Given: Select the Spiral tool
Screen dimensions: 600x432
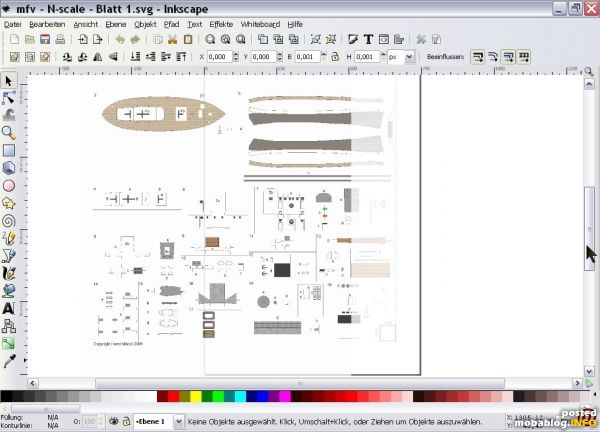Looking at the screenshot, I should point(9,221).
